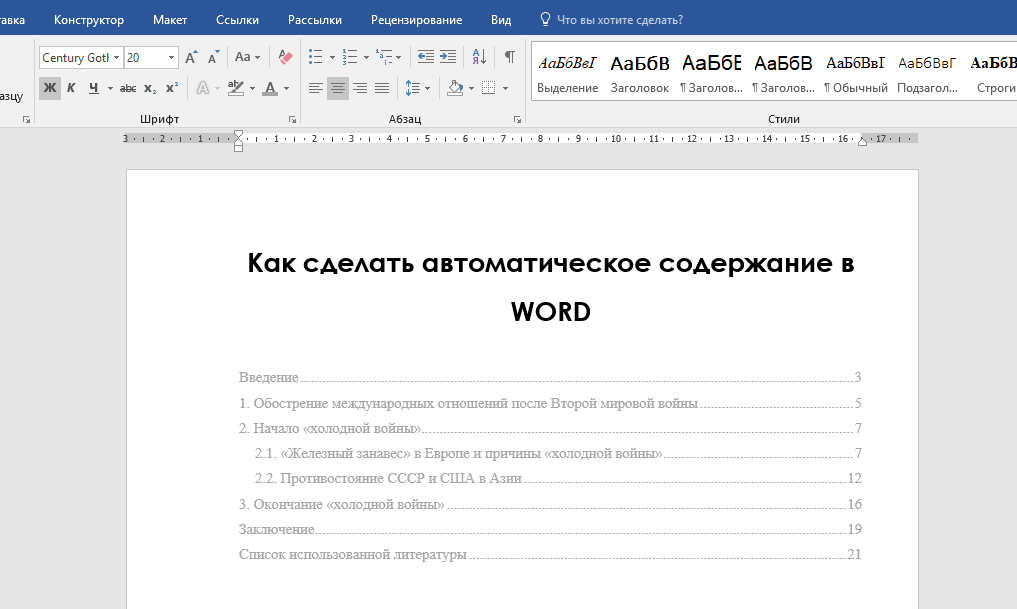1017x609 pixels.
Task: Click the change case Aa icon
Action: tap(243, 57)
